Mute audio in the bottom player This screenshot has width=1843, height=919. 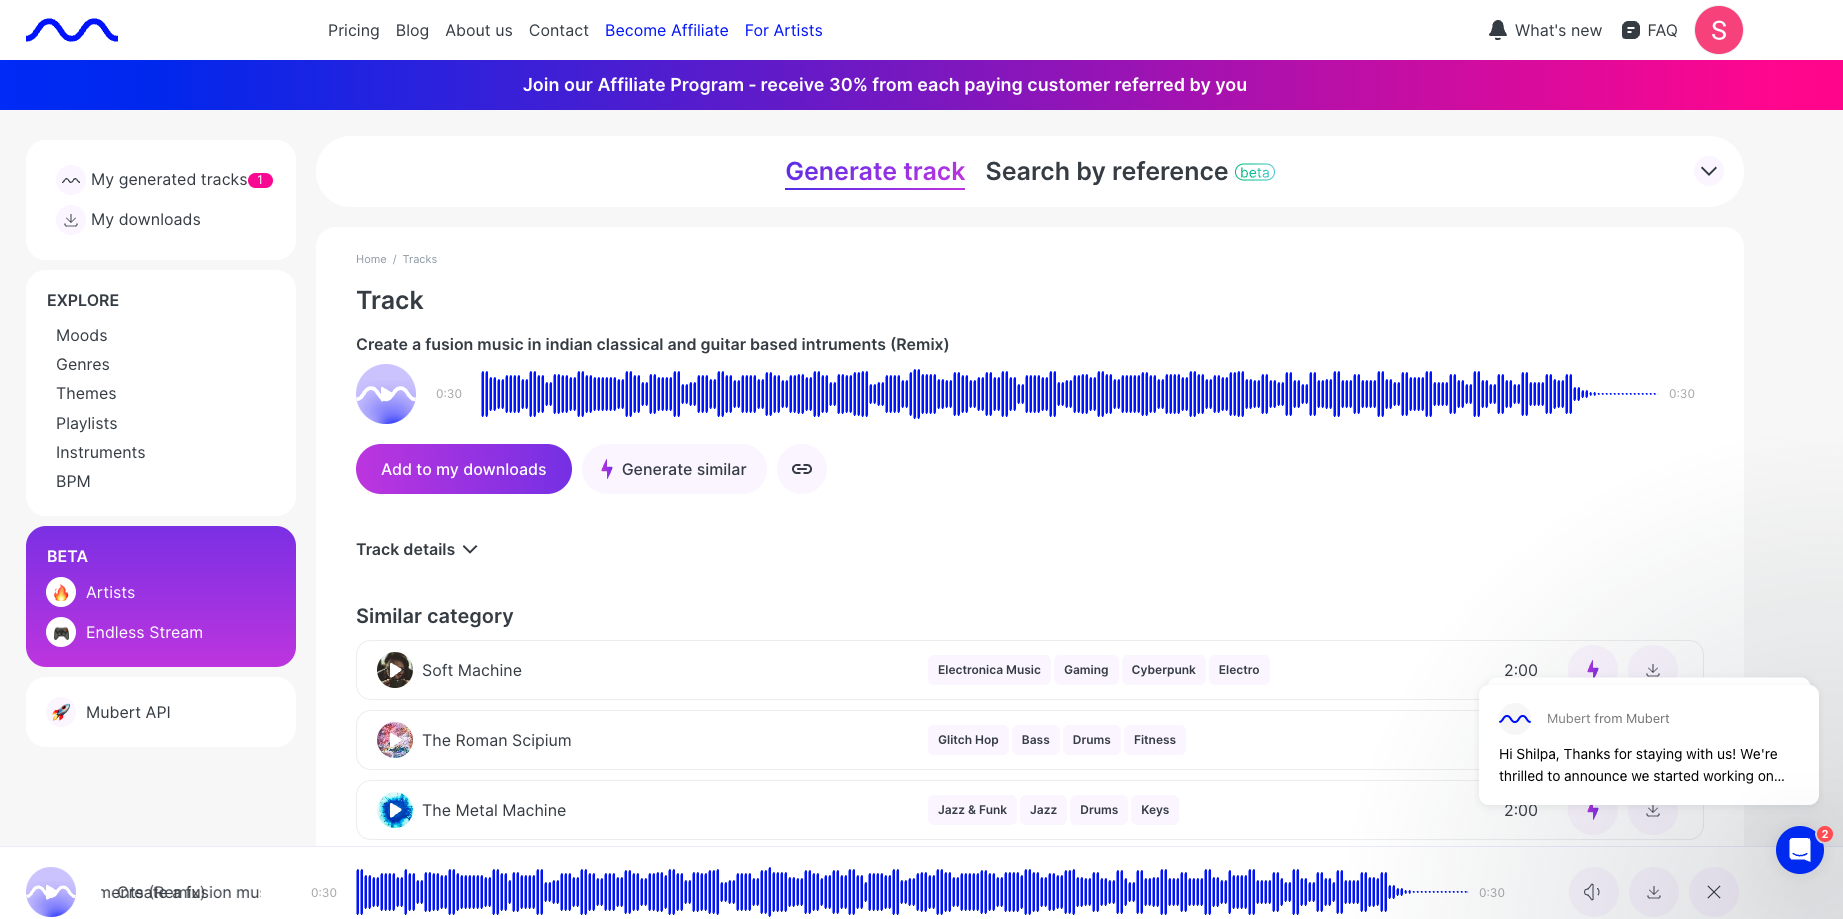point(1593,891)
